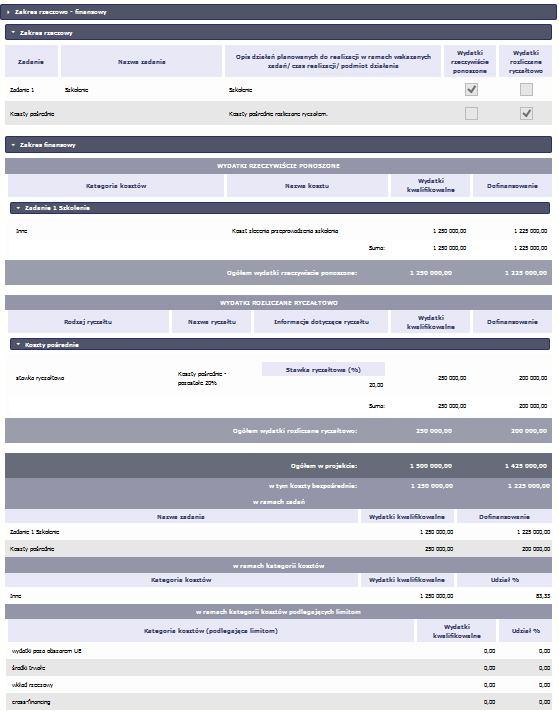The image size is (559, 711).
Task: Click the 'Udział %' header under kategorii kosztów
Action: point(505,580)
